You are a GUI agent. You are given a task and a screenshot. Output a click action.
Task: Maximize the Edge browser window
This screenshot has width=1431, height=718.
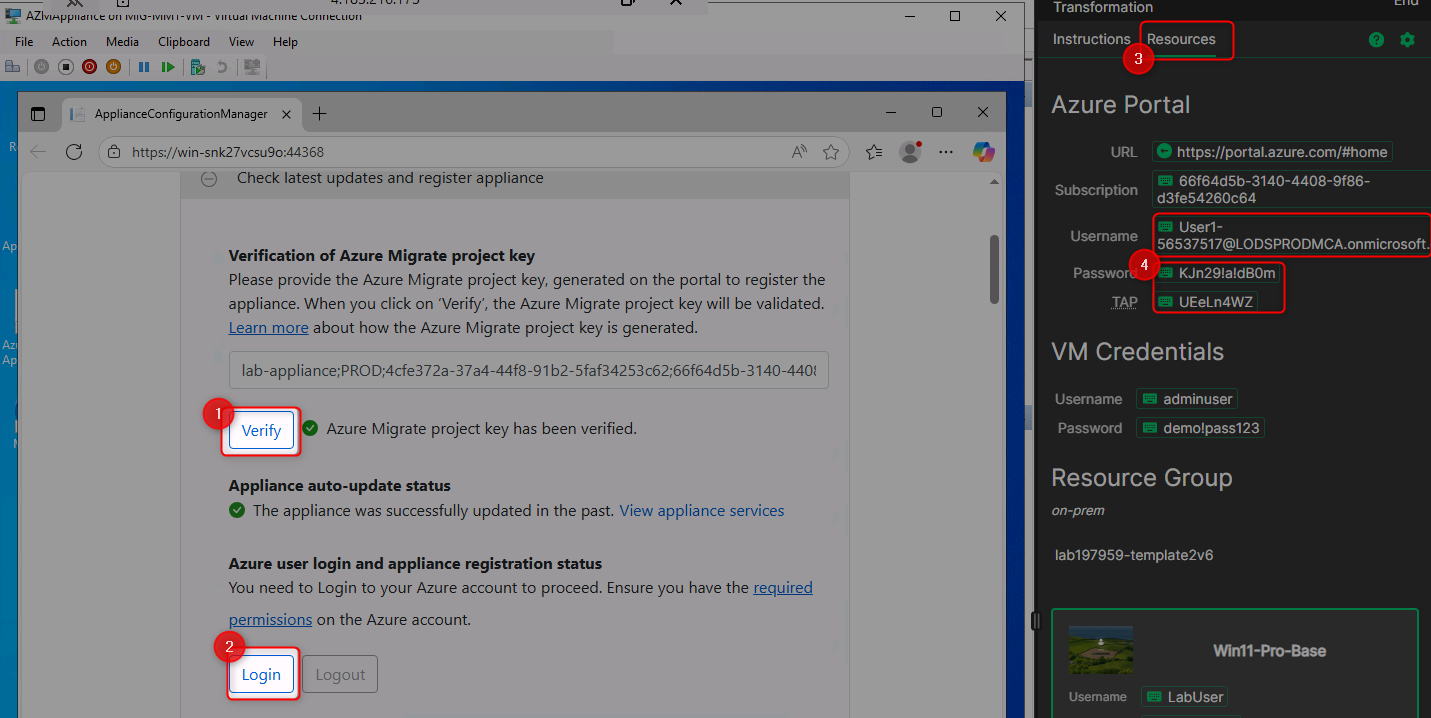pos(937,112)
